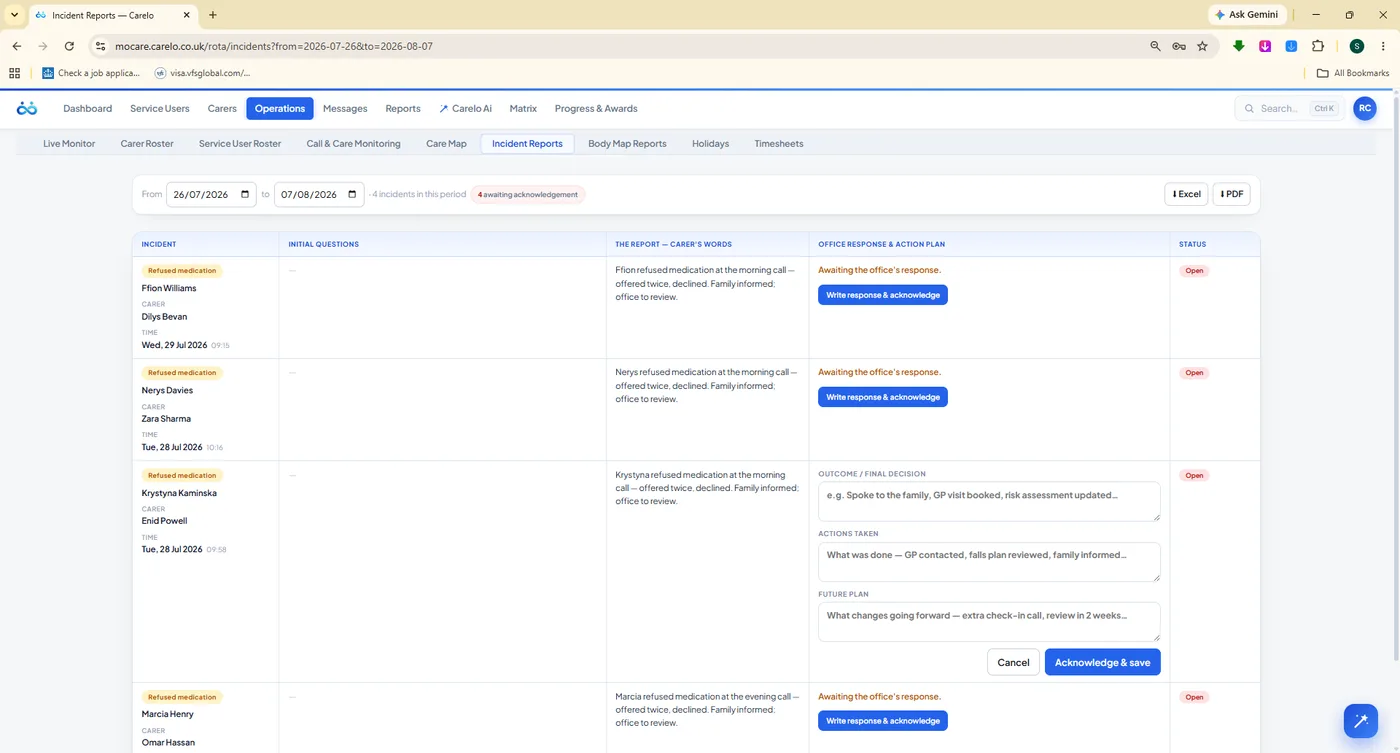Switch to the Live Monitor tab
1400x753 pixels.
point(69,144)
